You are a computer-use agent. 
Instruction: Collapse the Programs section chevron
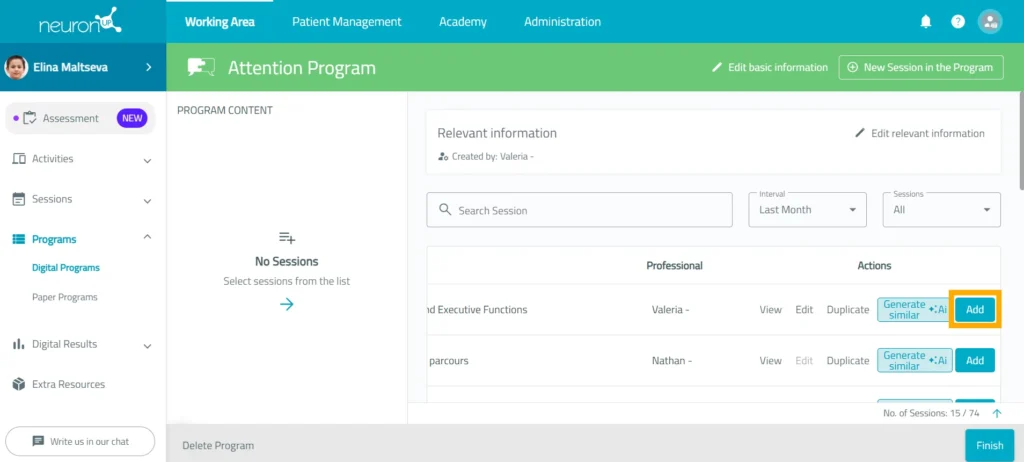[148, 237]
